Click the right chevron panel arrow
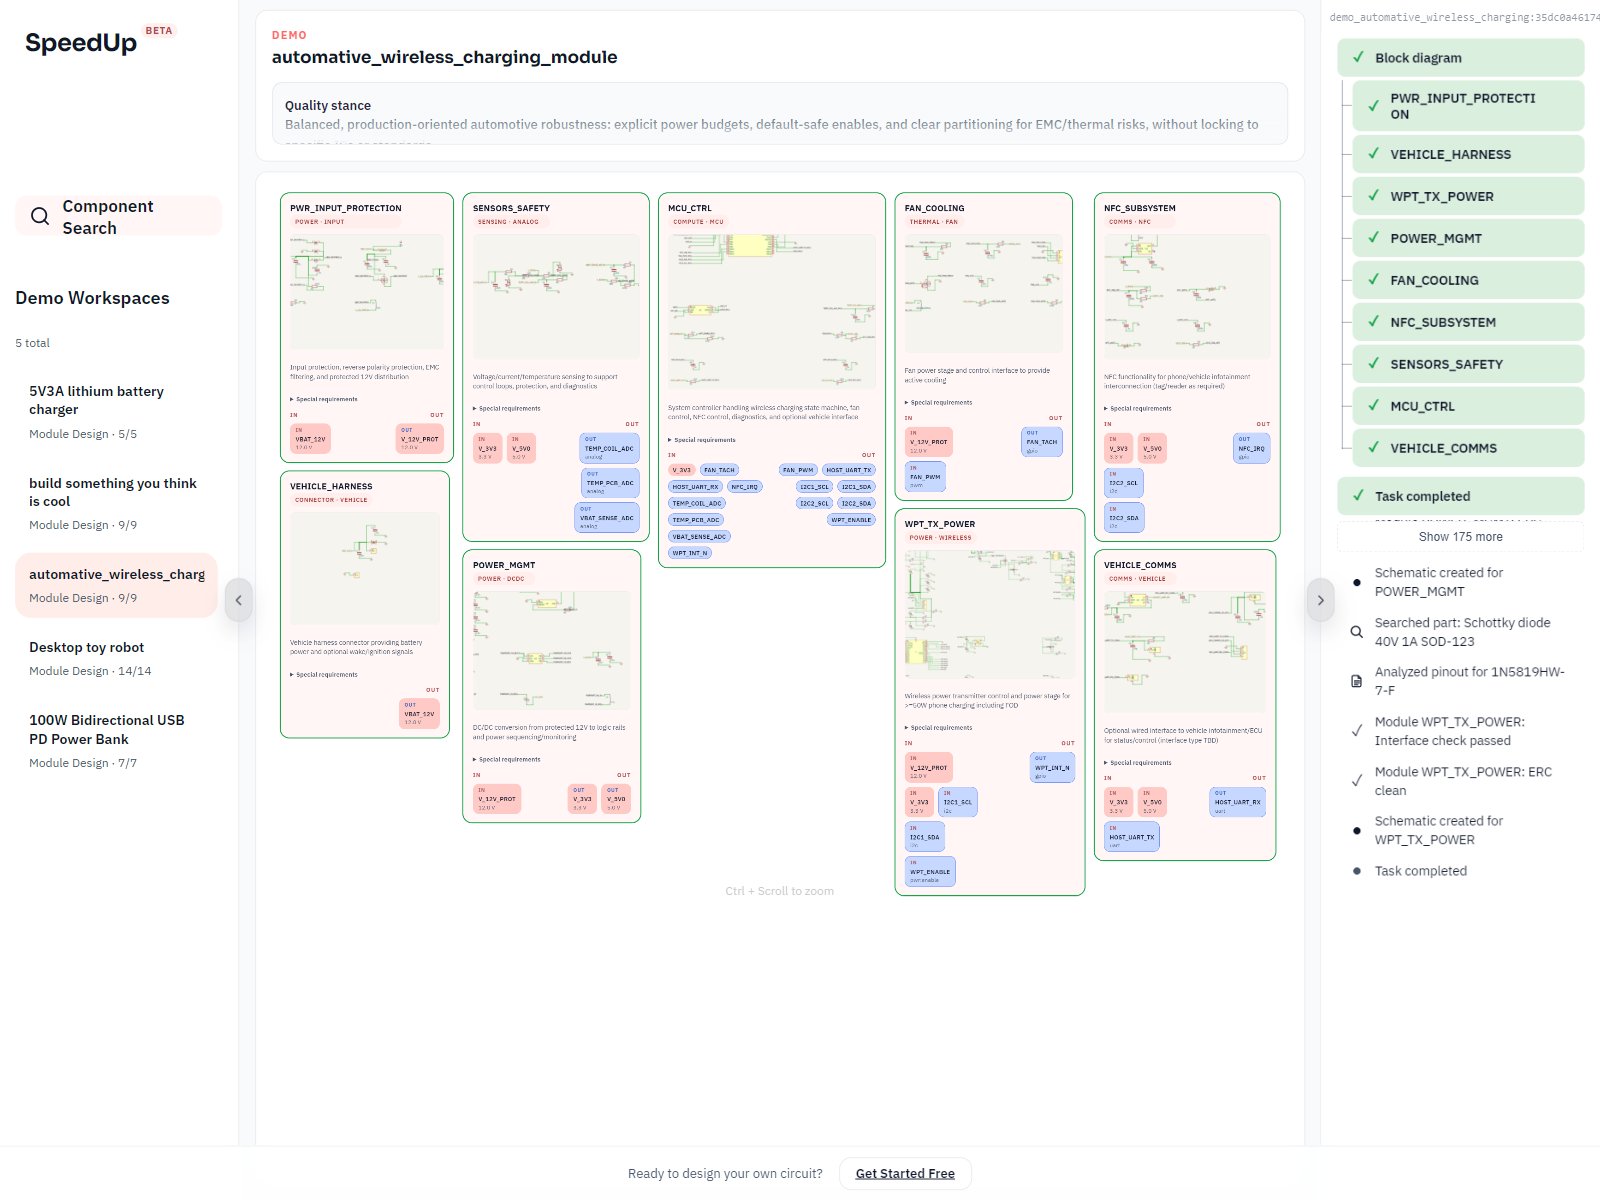Viewport: 1600px width, 1200px height. pos(1320,600)
